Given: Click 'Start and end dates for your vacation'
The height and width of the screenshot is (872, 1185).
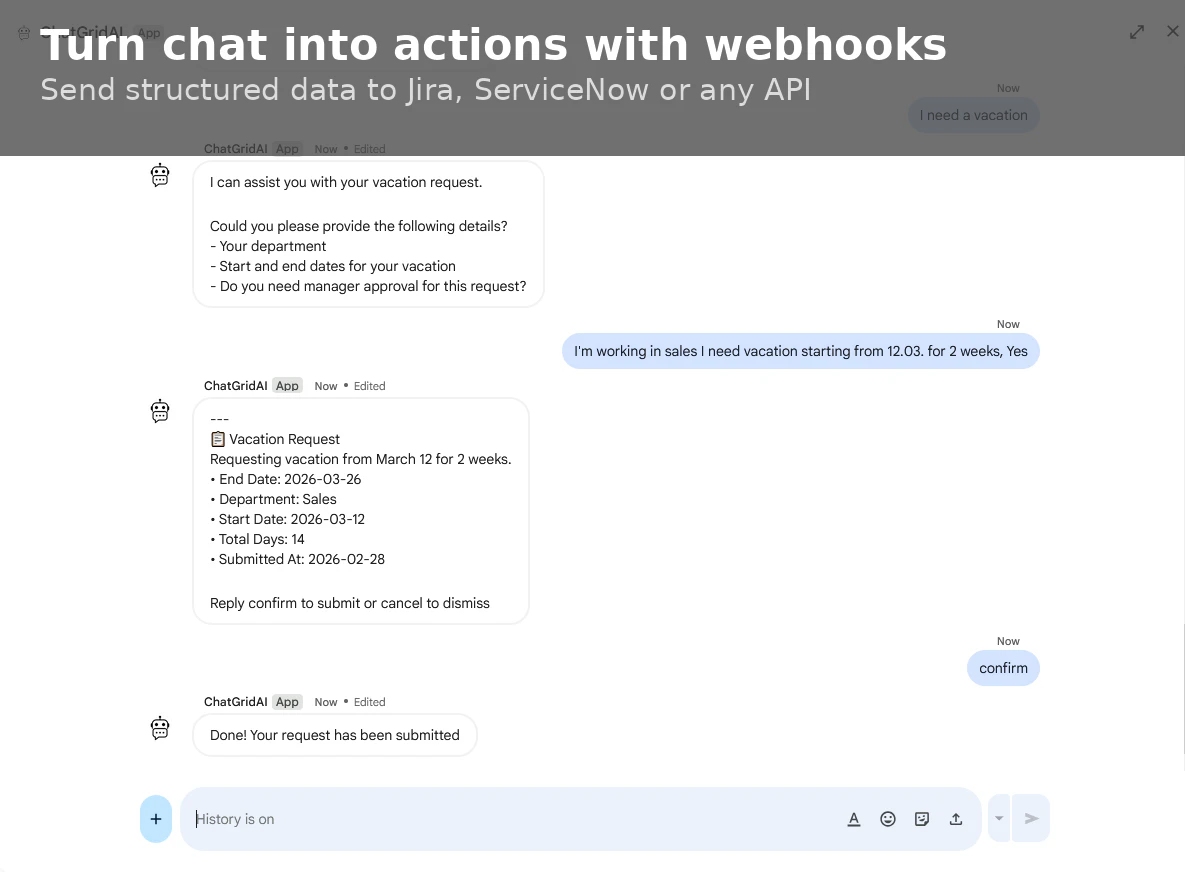Looking at the screenshot, I should (x=333, y=266).
